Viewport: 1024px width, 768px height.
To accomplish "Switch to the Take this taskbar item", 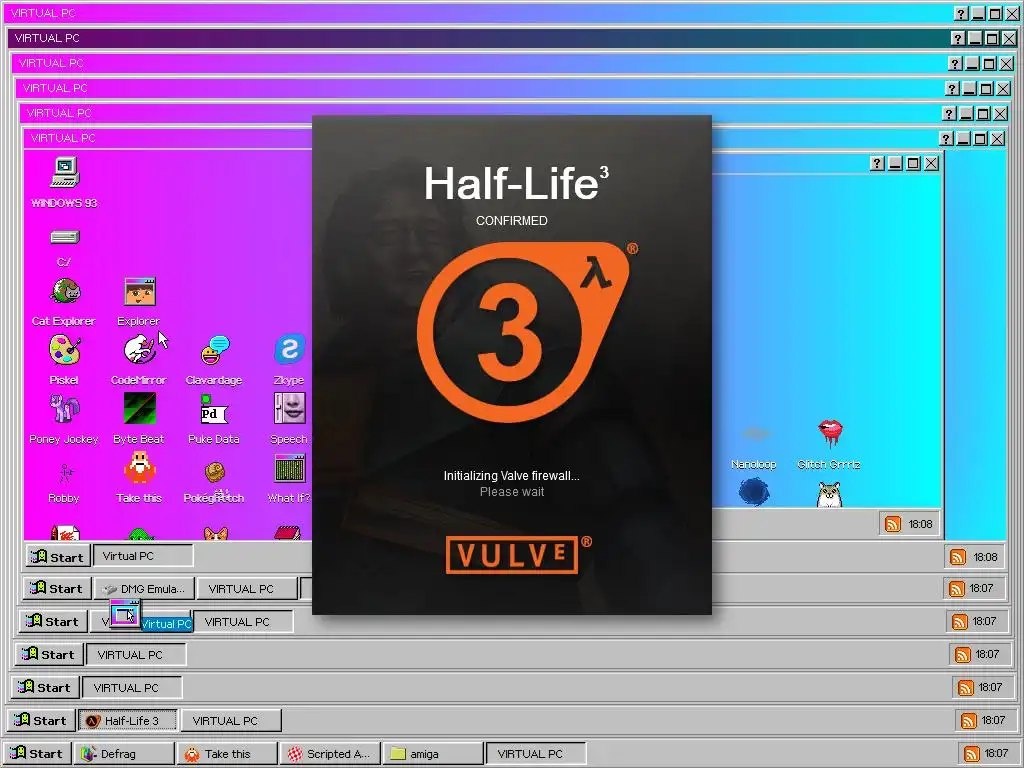I will pyautogui.click(x=227, y=754).
